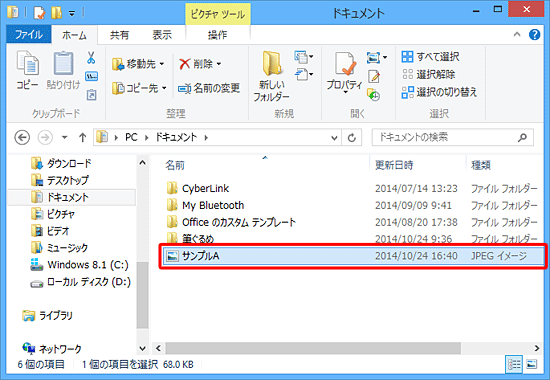Screen dimensions: 550x380
Task: Open the Copy to (コピー先) menu
Action: coord(139,88)
